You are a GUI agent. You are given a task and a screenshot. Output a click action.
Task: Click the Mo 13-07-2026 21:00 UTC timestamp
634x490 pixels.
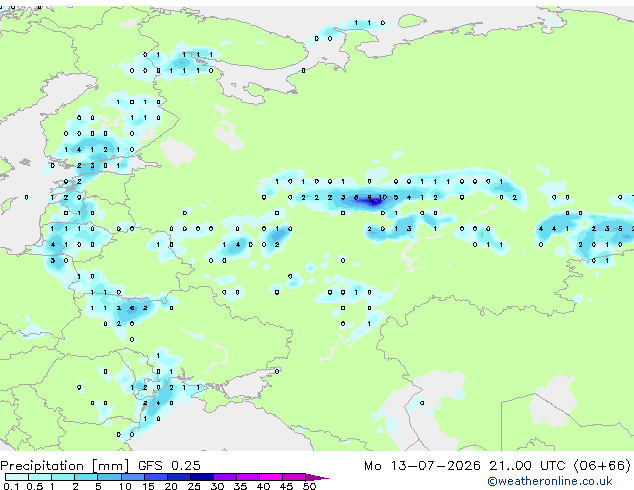[465, 466]
